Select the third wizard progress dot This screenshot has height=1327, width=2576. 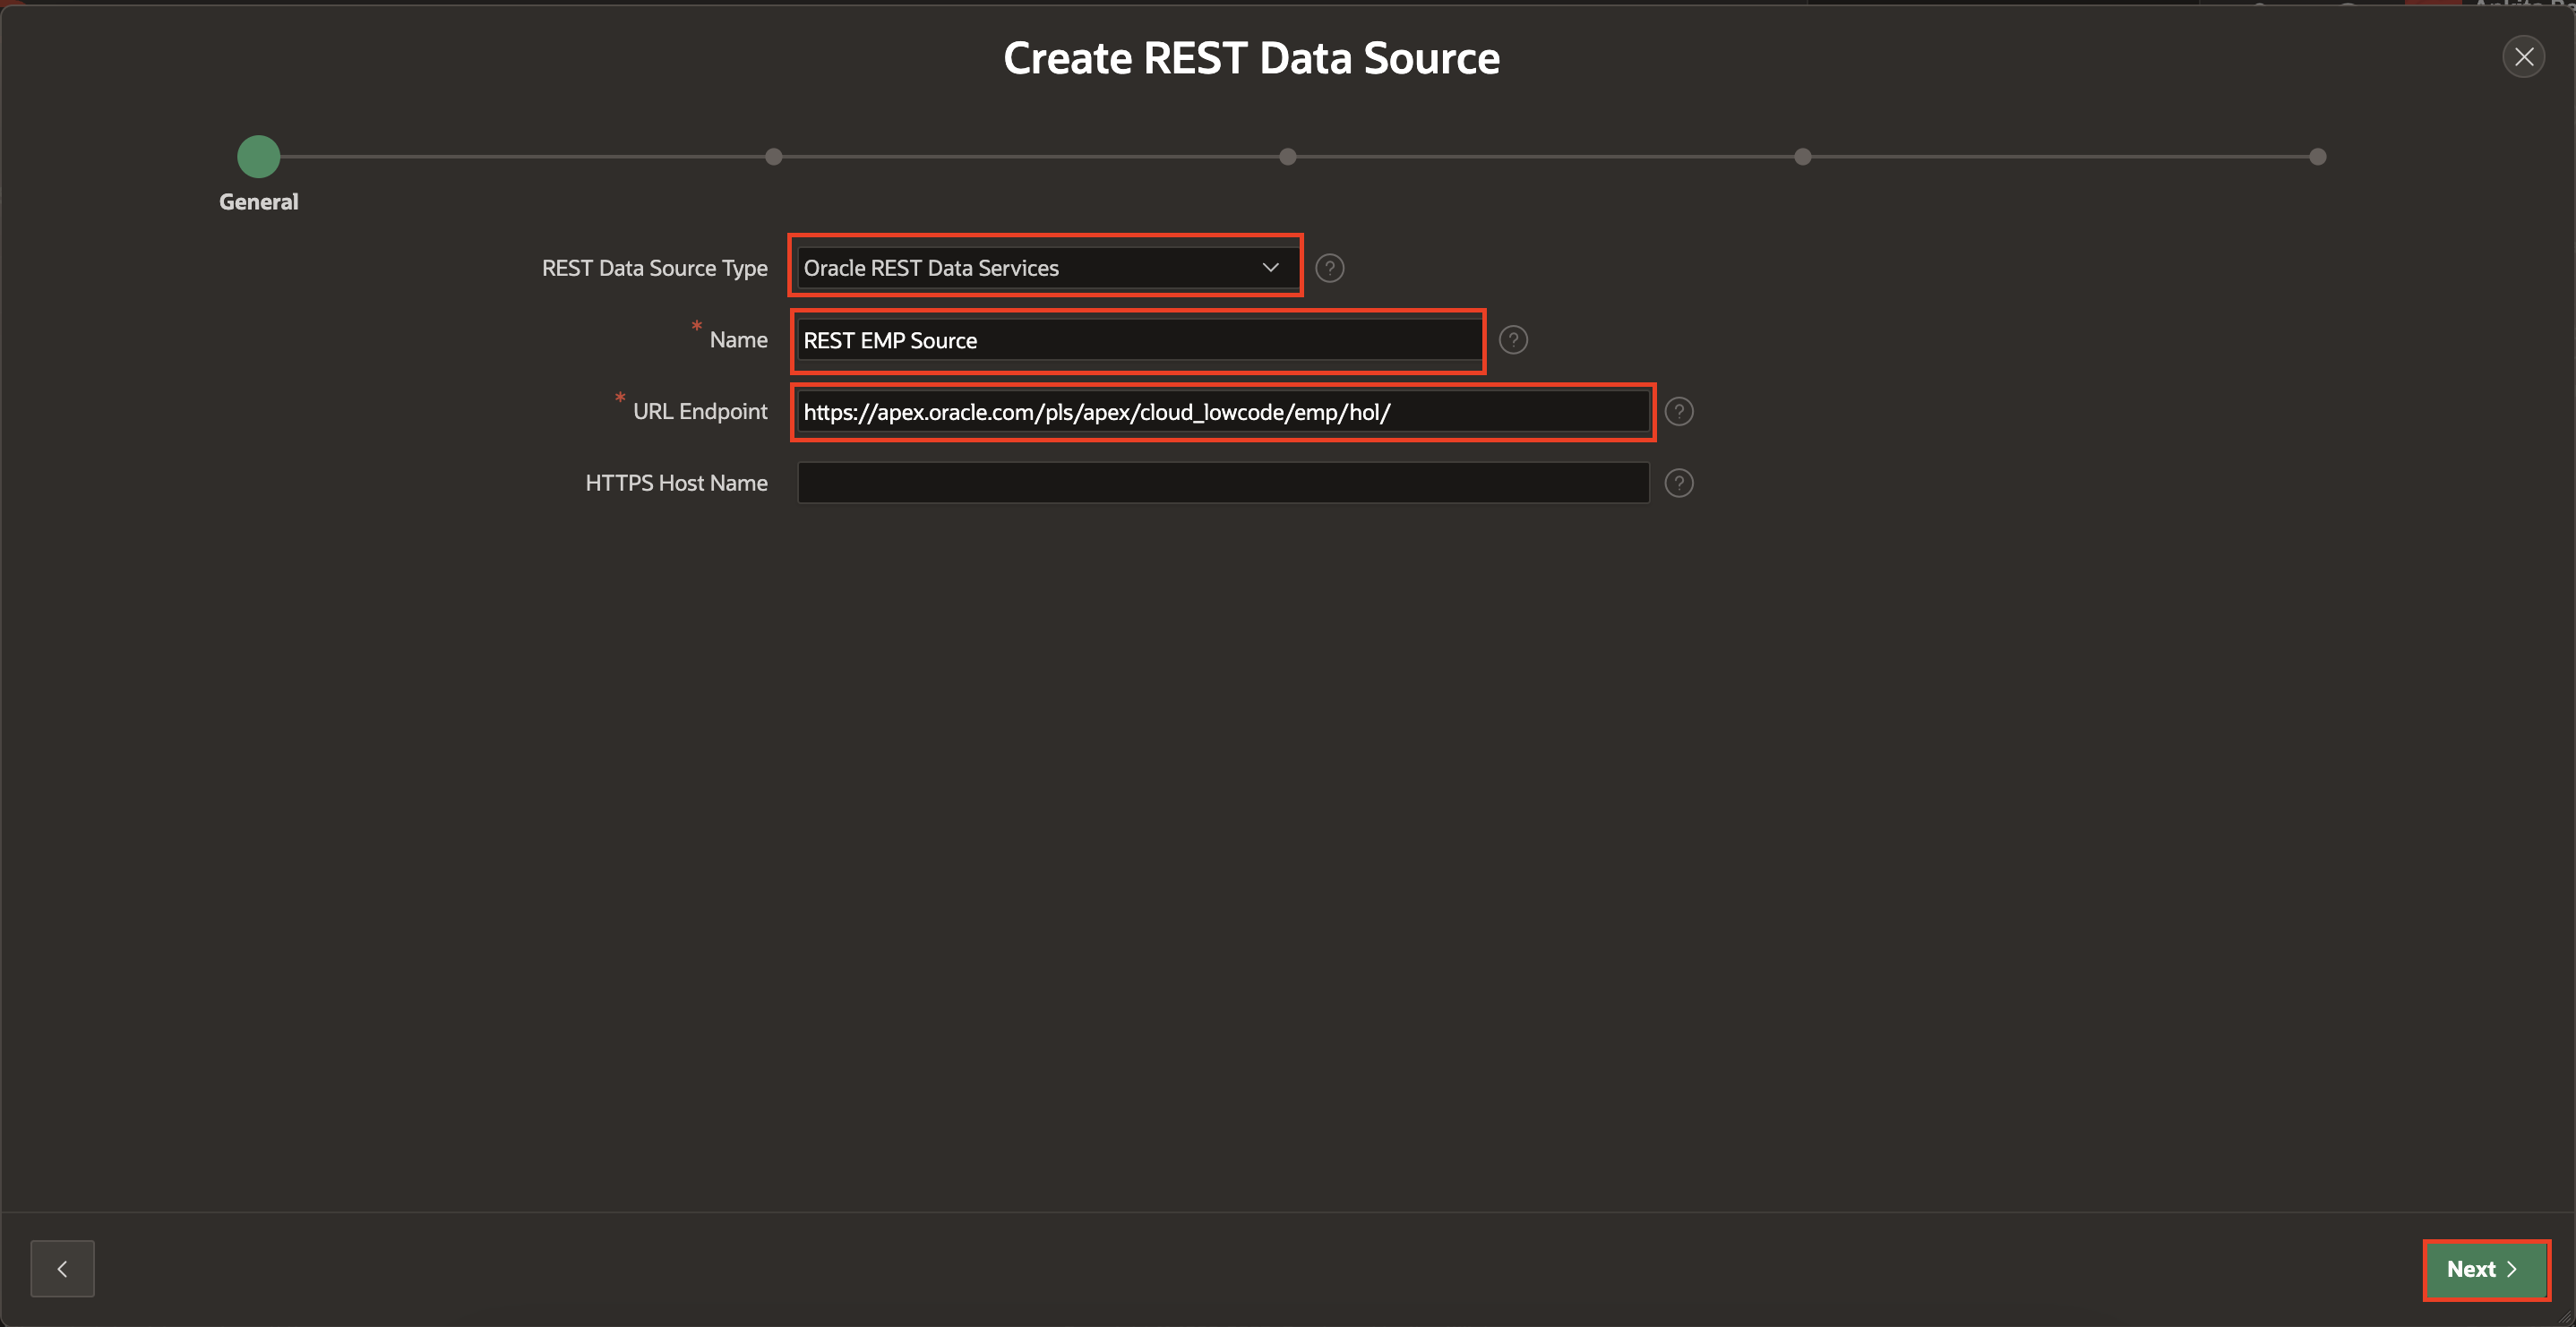[x=1288, y=157]
